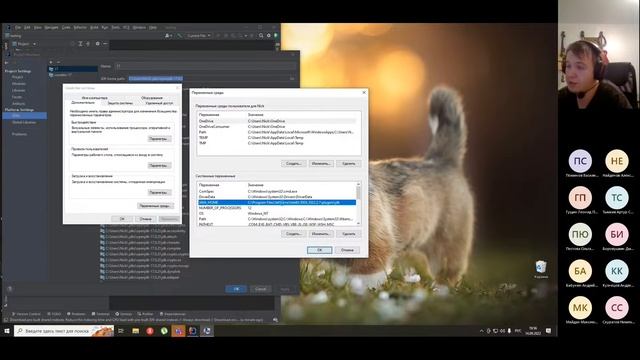Switch to Оборудование tab
Viewport: 640px width, 360px height.
point(152,98)
